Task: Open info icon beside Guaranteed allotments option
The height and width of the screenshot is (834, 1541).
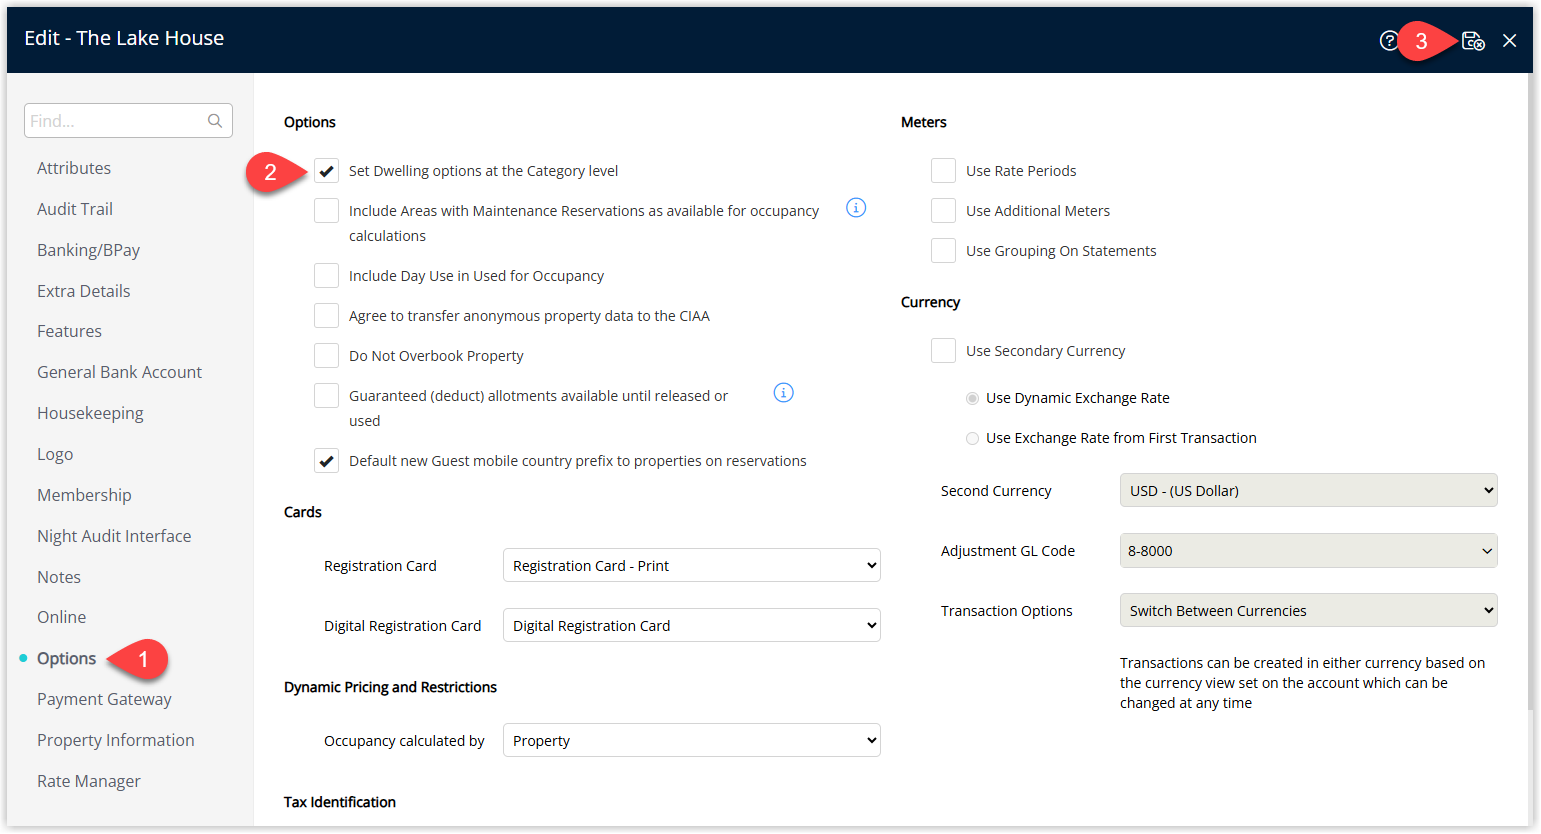Action: (x=784, y=393)
